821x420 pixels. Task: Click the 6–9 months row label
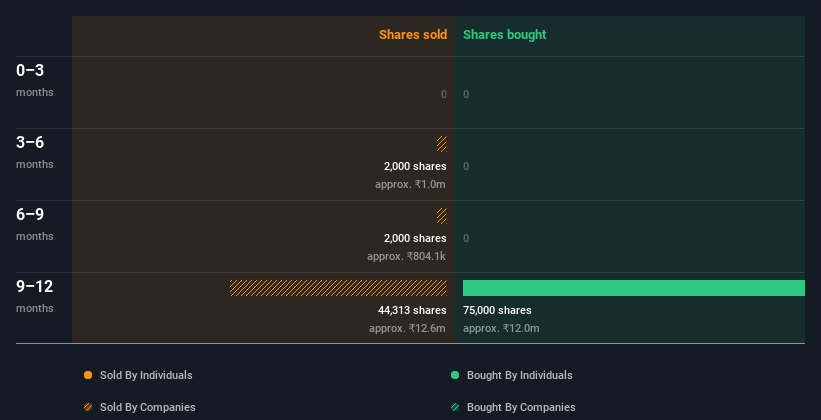coord(35,224)
